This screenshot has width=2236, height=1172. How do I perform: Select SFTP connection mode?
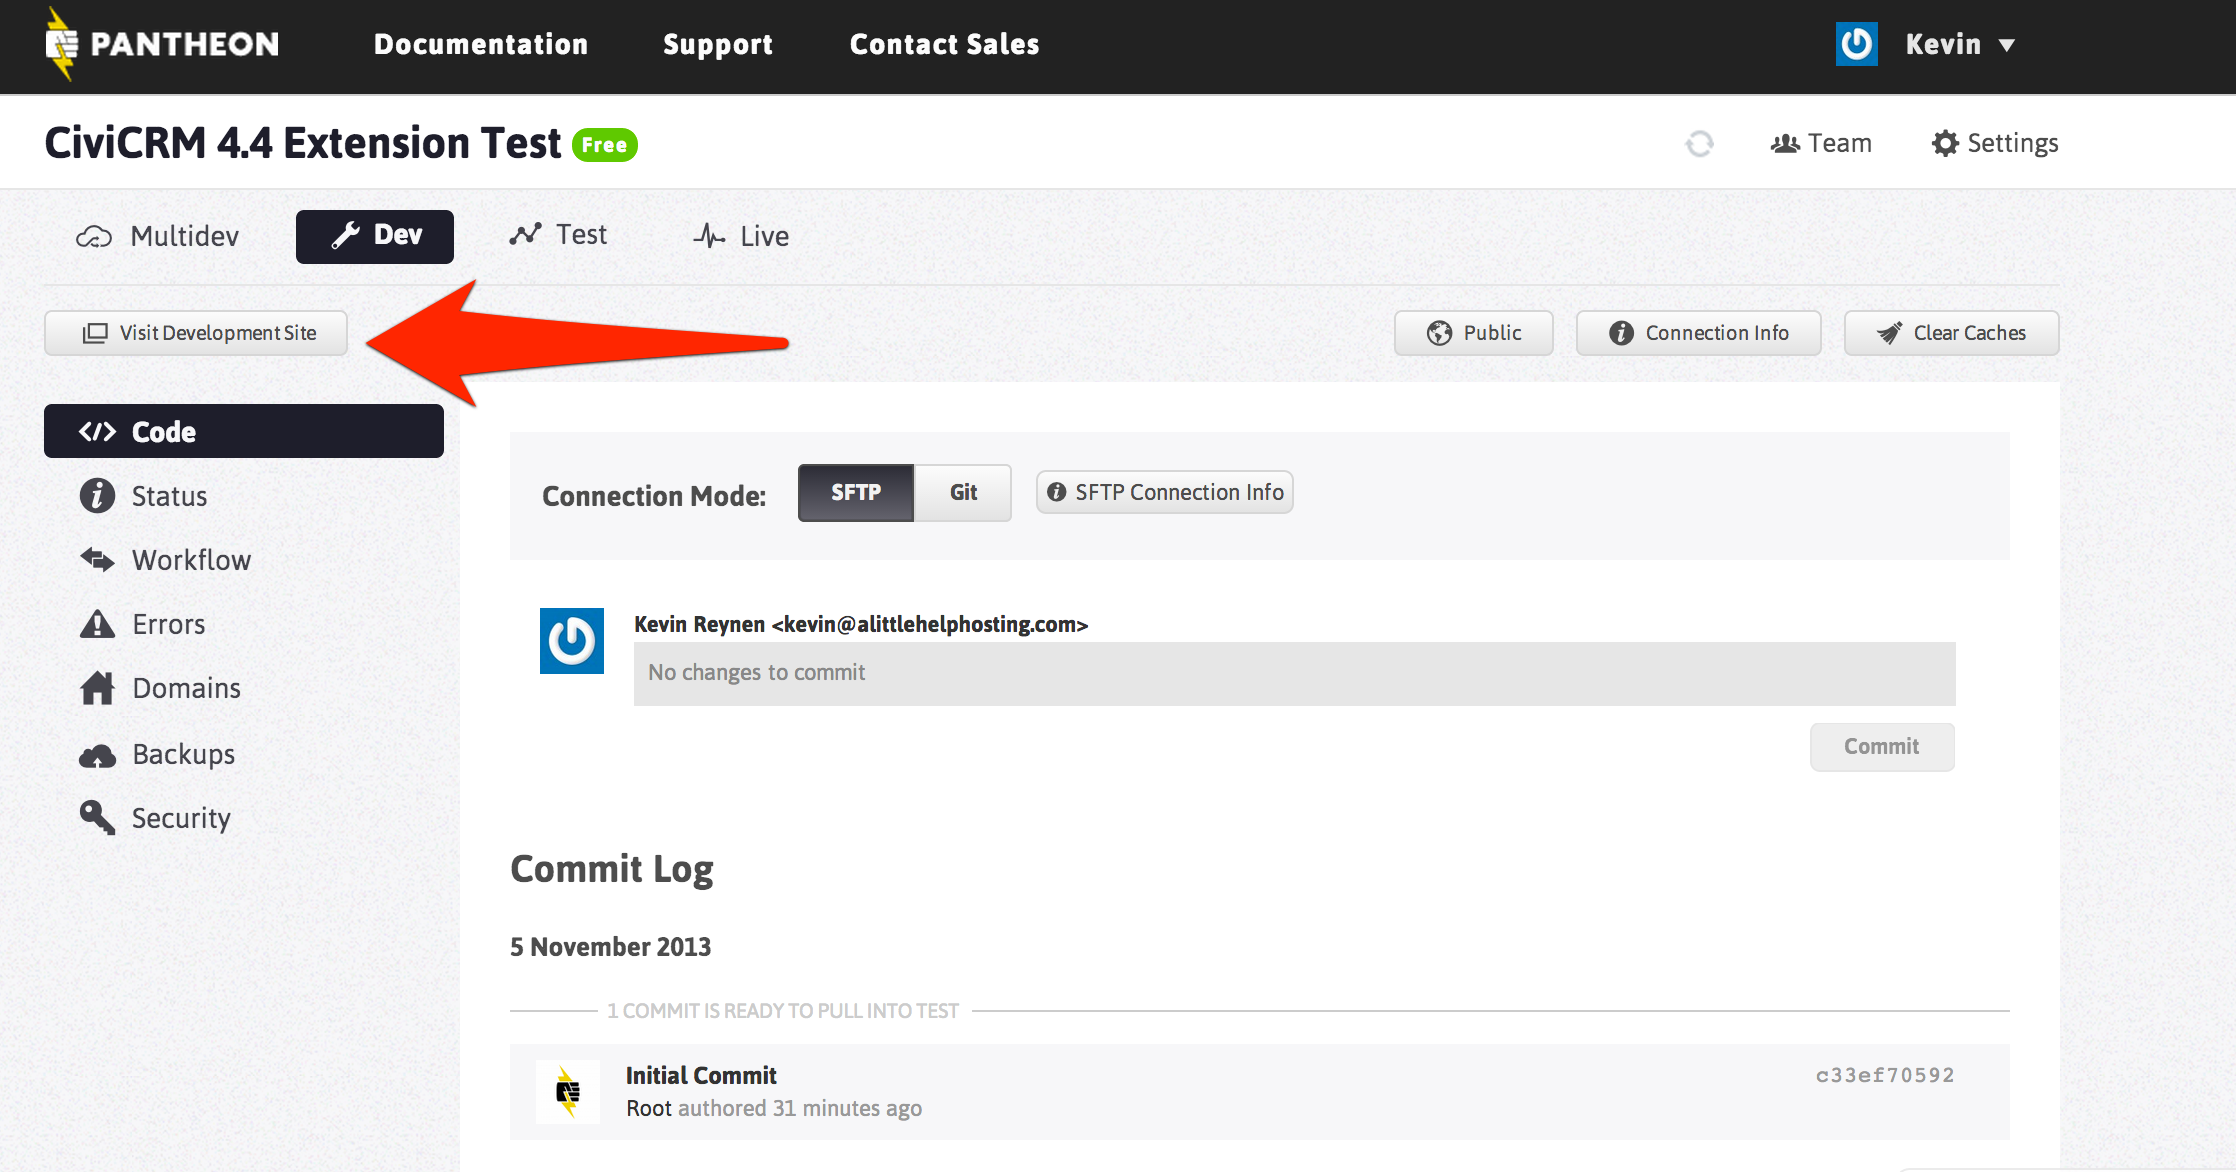(x=856, y=492)
